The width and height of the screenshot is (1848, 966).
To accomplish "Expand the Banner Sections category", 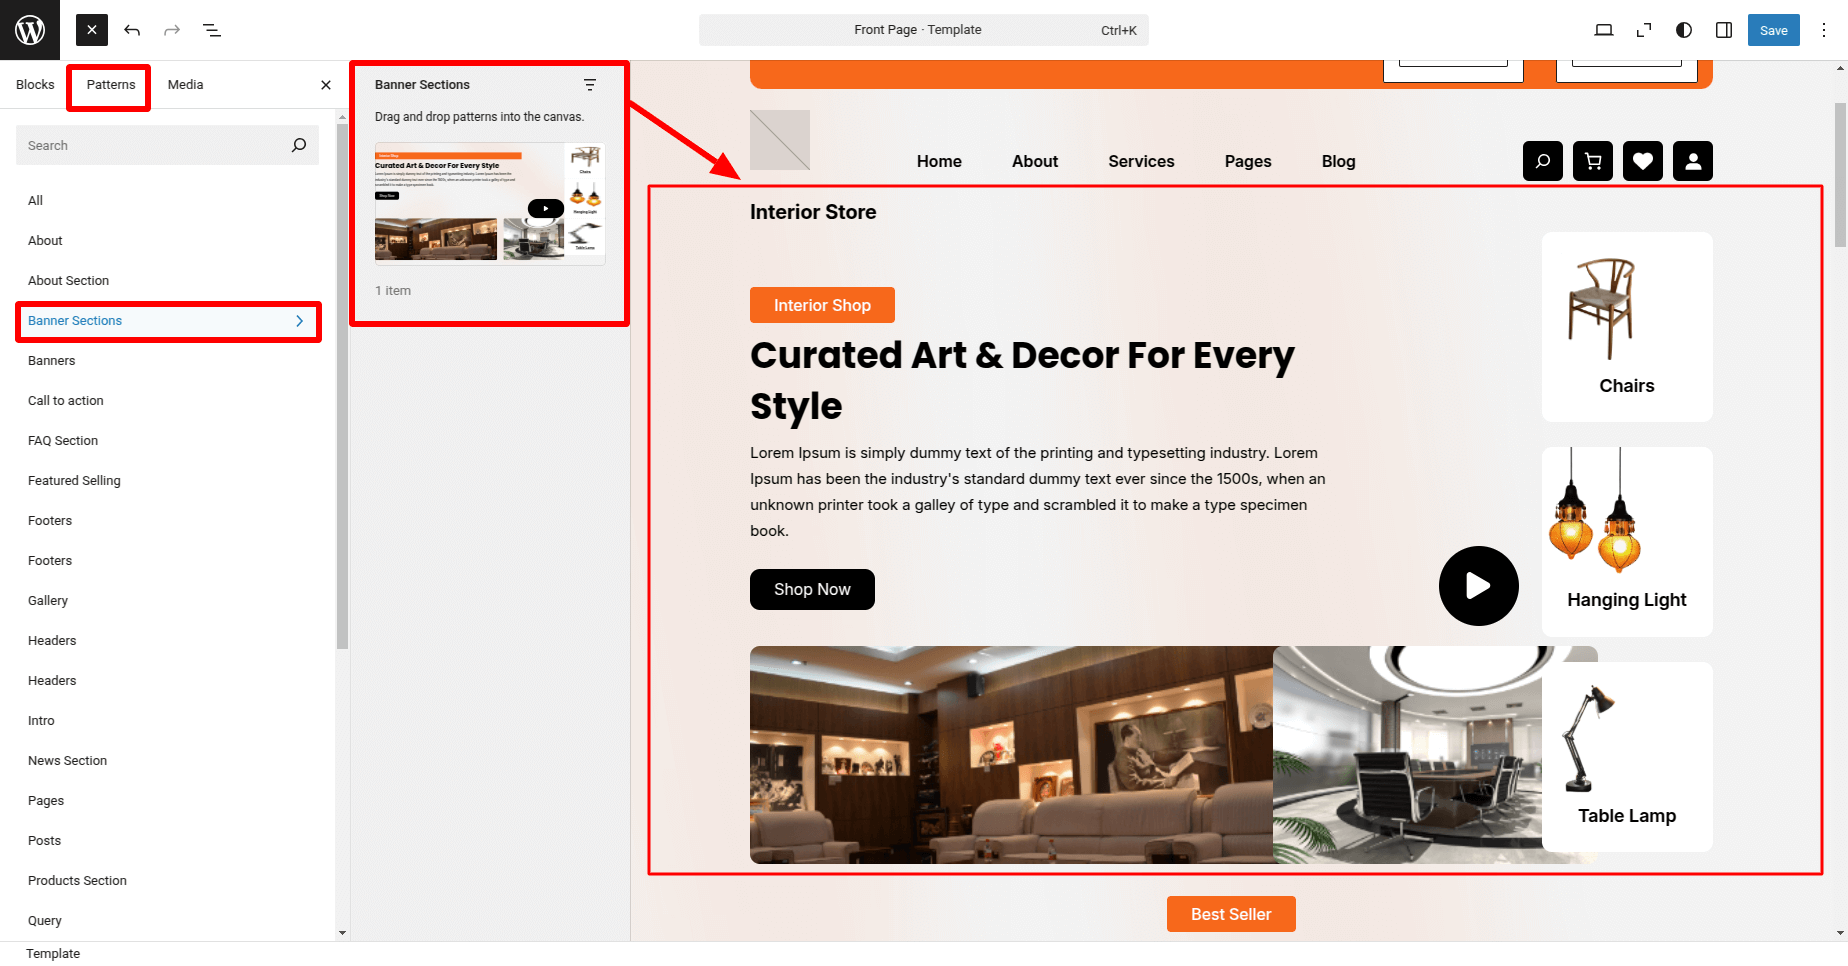I will [x=168, y=321].
